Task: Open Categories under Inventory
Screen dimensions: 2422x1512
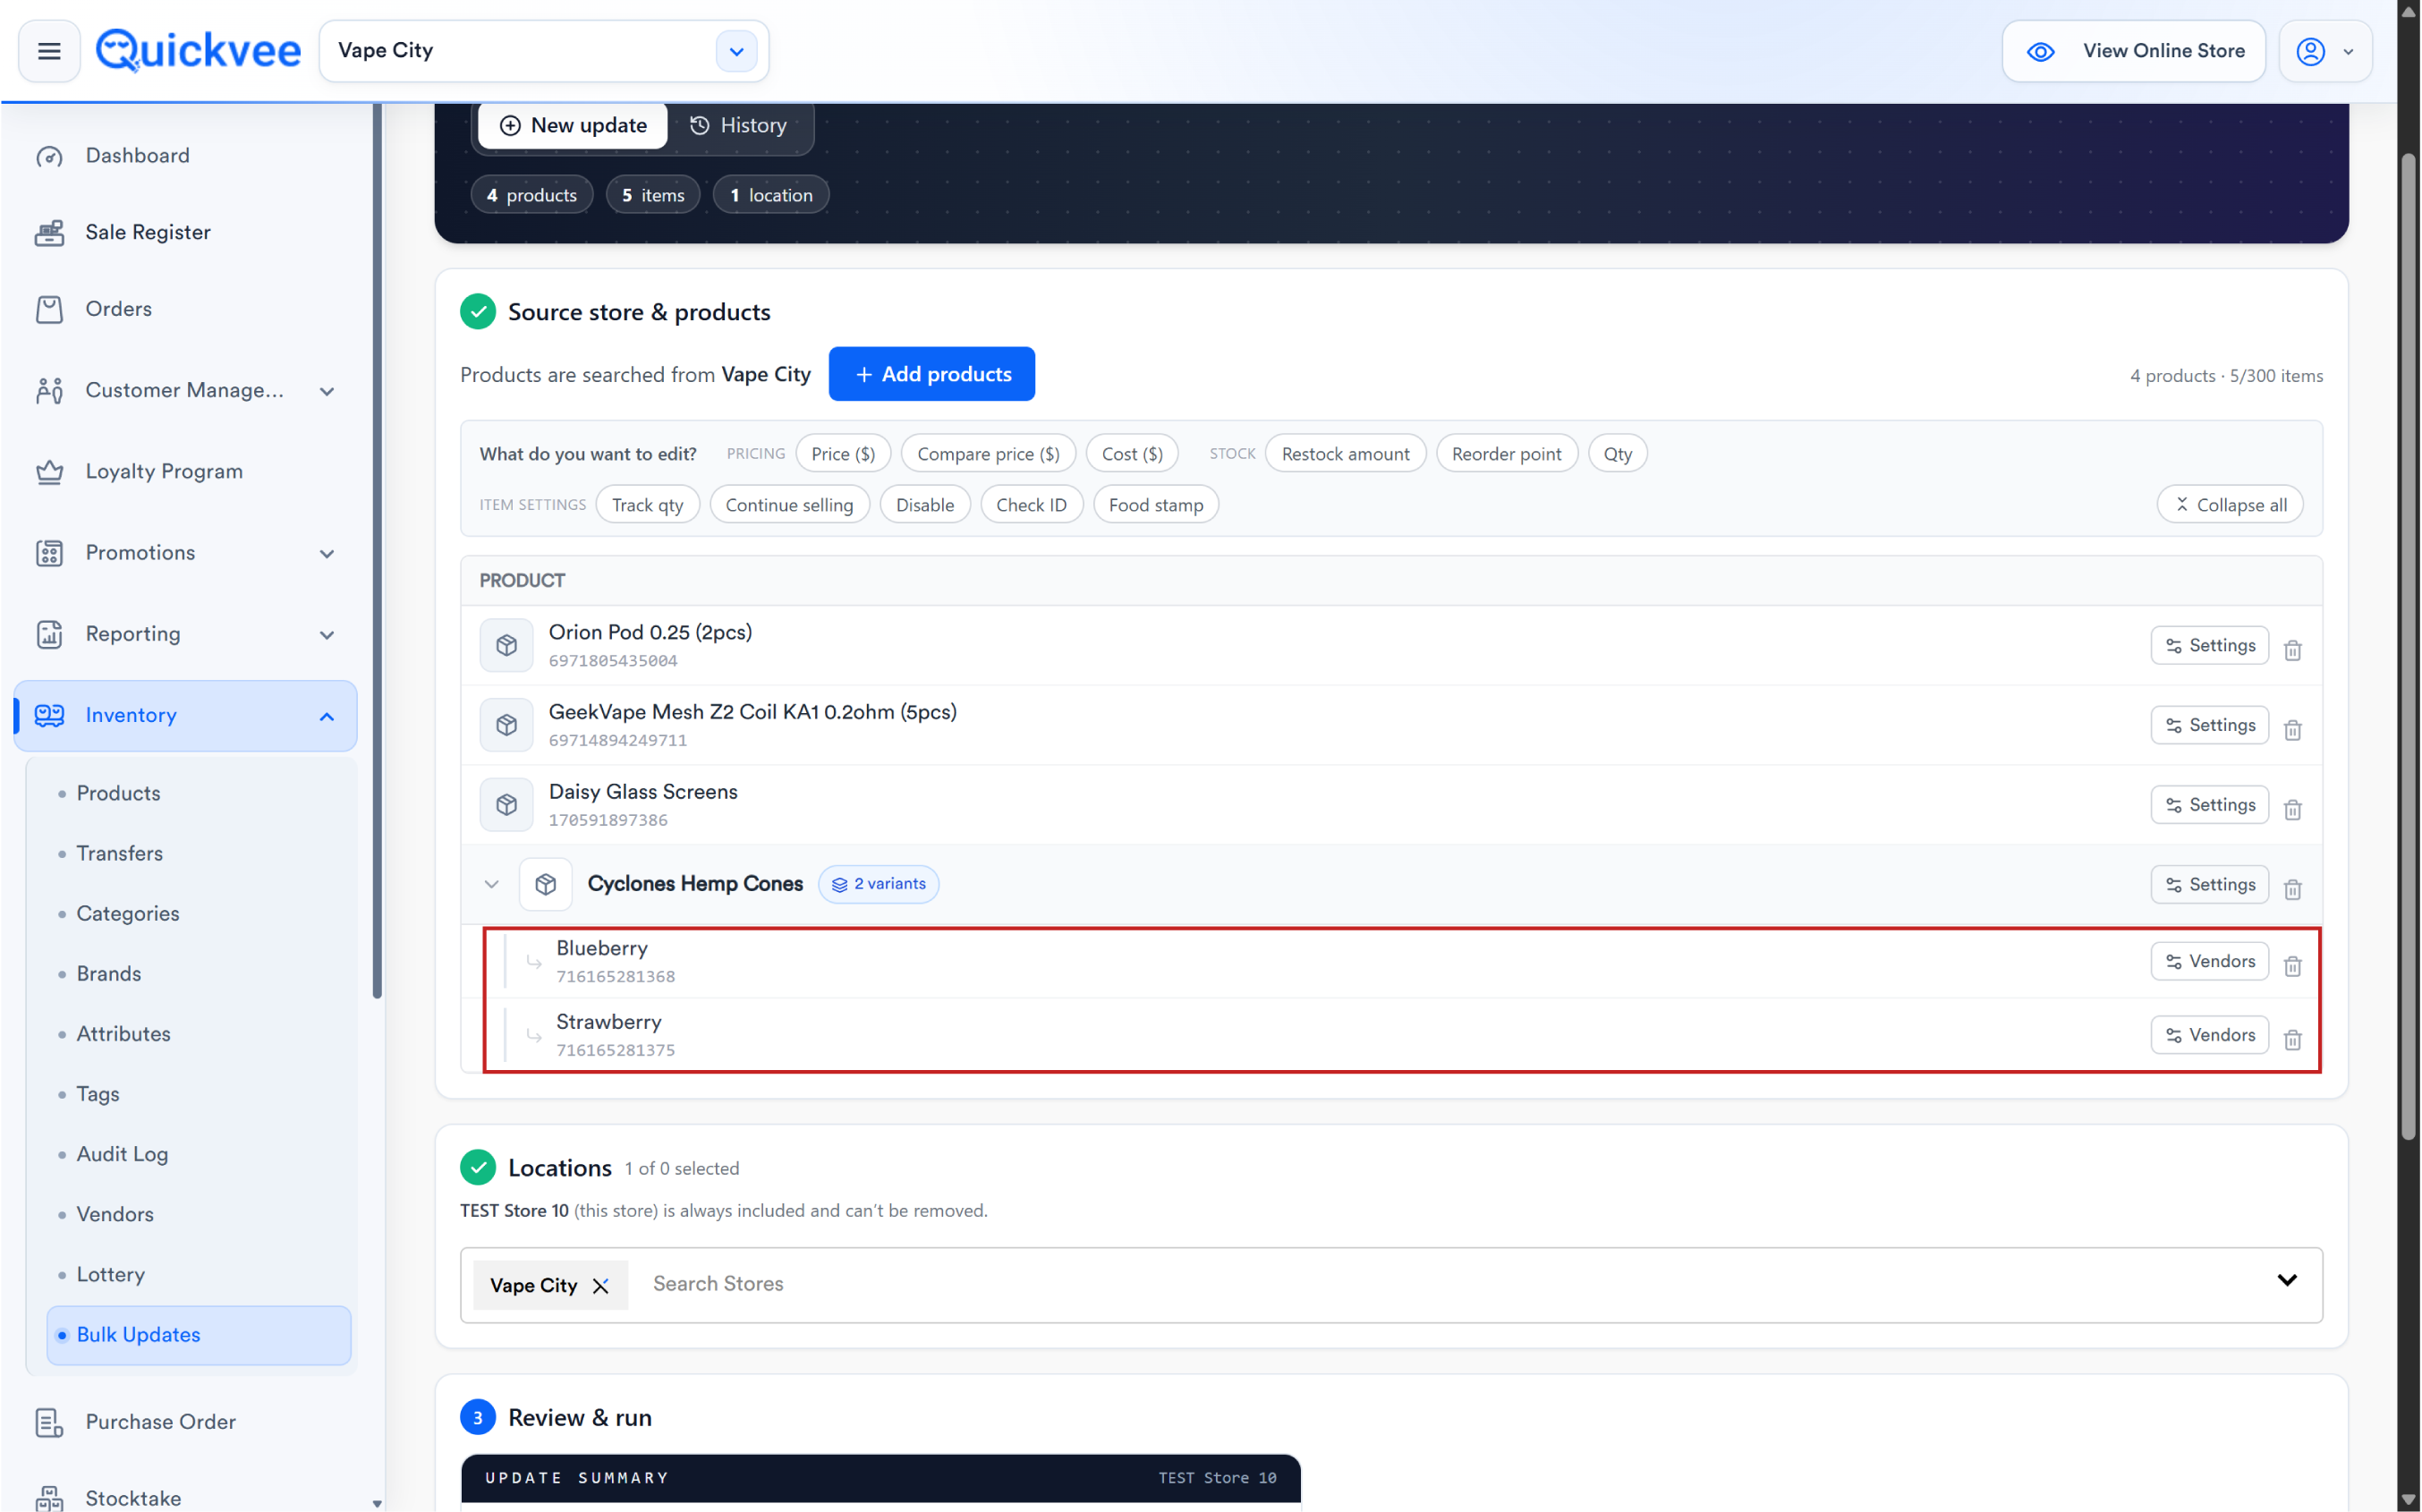Action: coord(128,914)
